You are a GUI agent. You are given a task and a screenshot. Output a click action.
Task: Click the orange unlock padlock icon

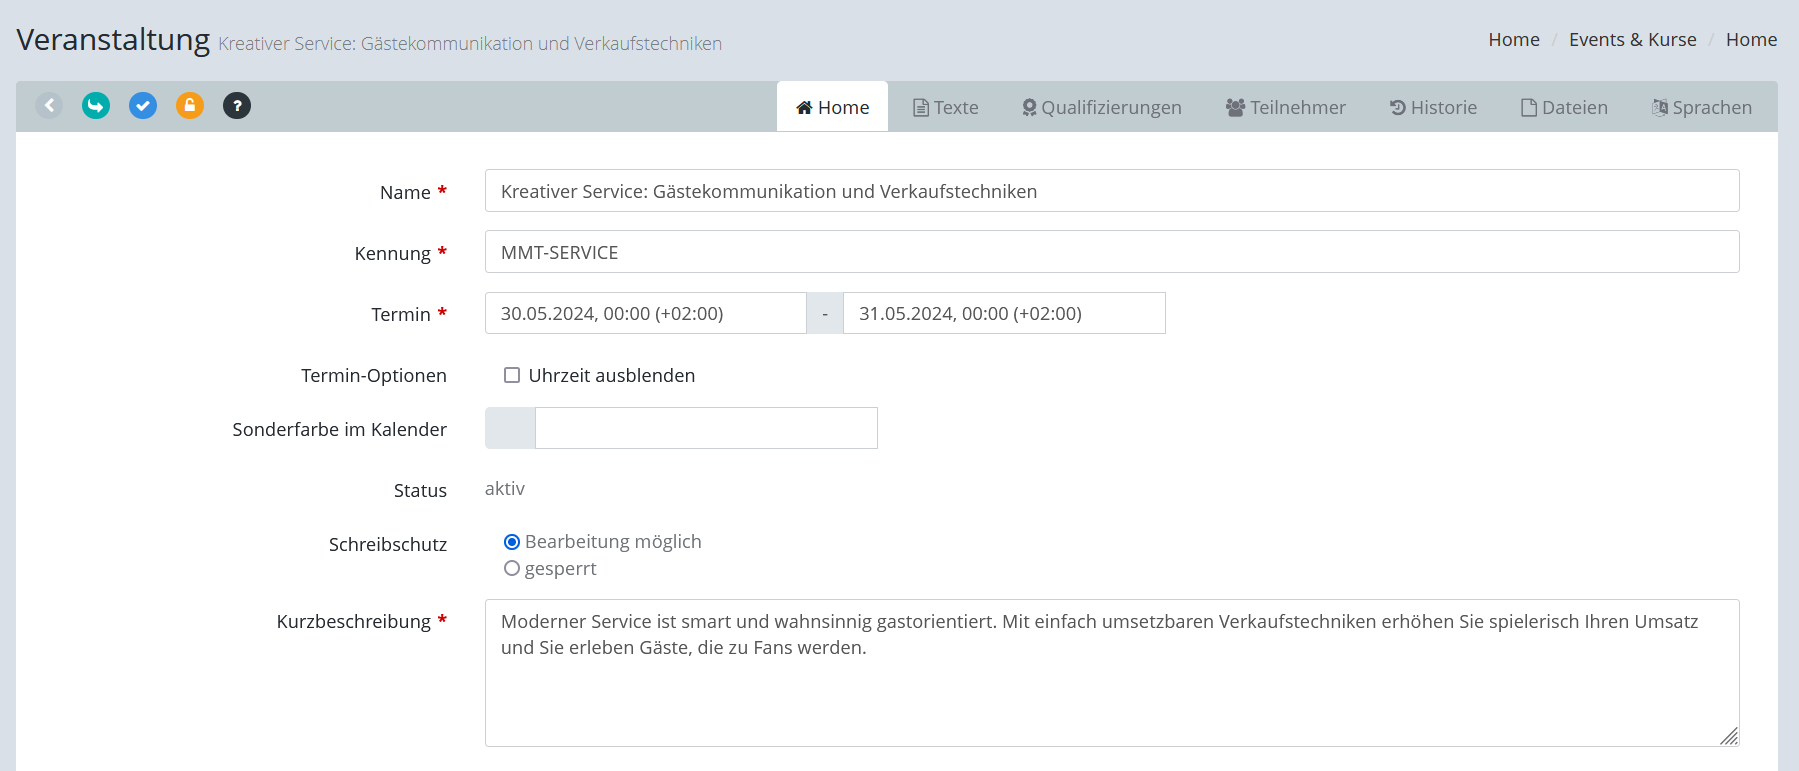click(190, 106)
